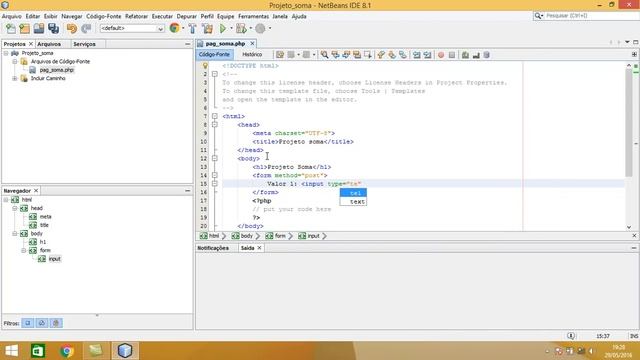The image size is (640, 360).
Task: Collapse the Projeto_soma project node
Action: pyautogui.click(x=6, y=53)
